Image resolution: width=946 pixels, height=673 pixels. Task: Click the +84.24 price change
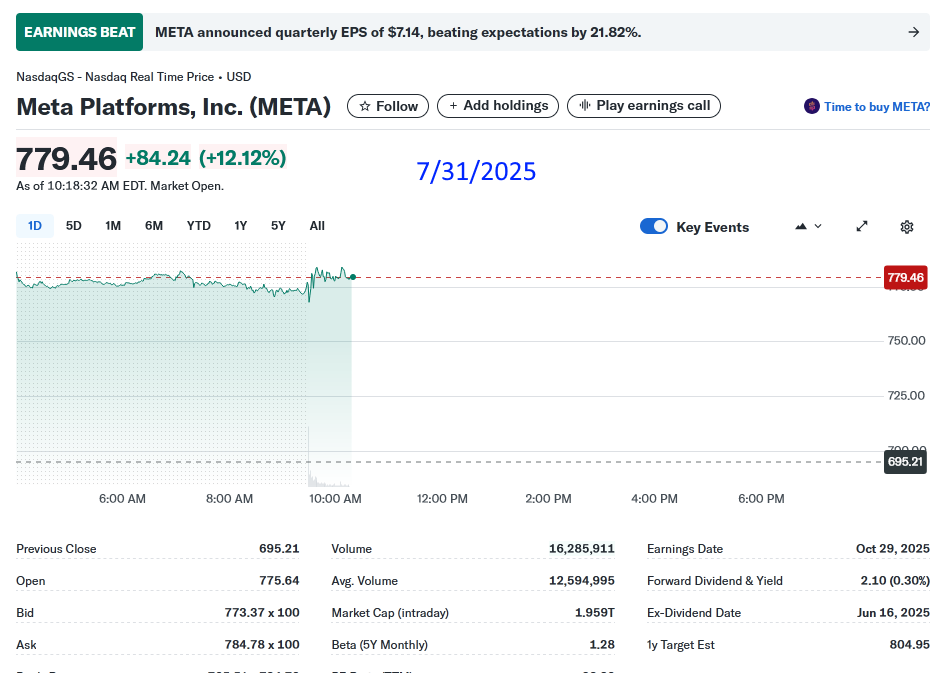coord(157,158)
